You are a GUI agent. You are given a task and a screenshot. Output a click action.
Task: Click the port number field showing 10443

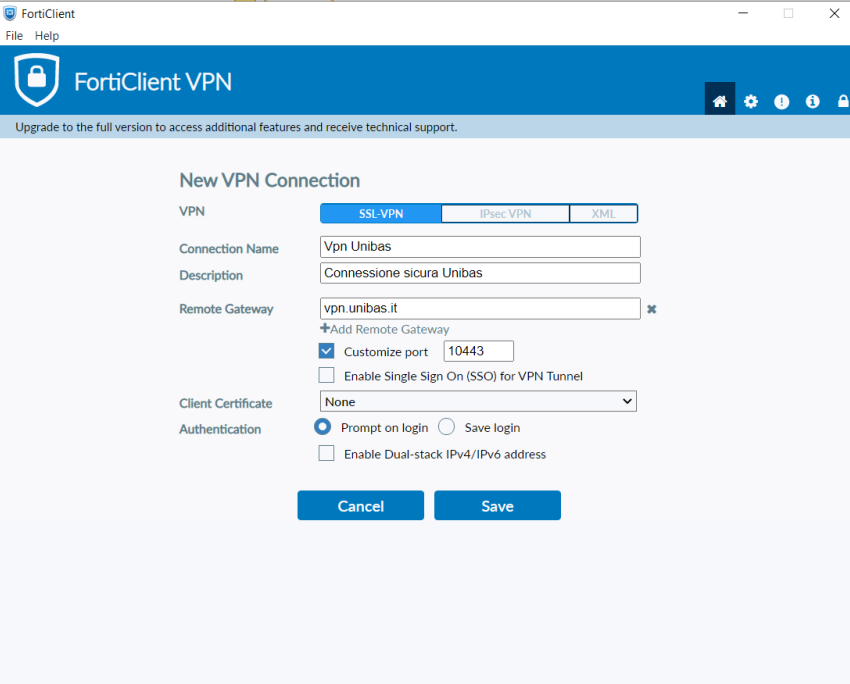point(478,351)
